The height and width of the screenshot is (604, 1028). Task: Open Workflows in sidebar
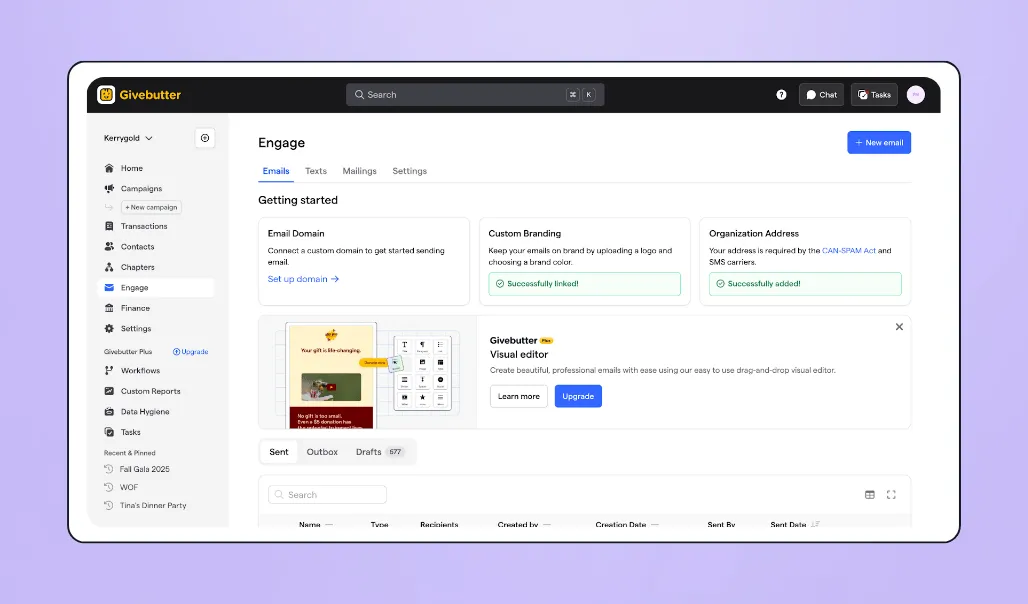156,371
